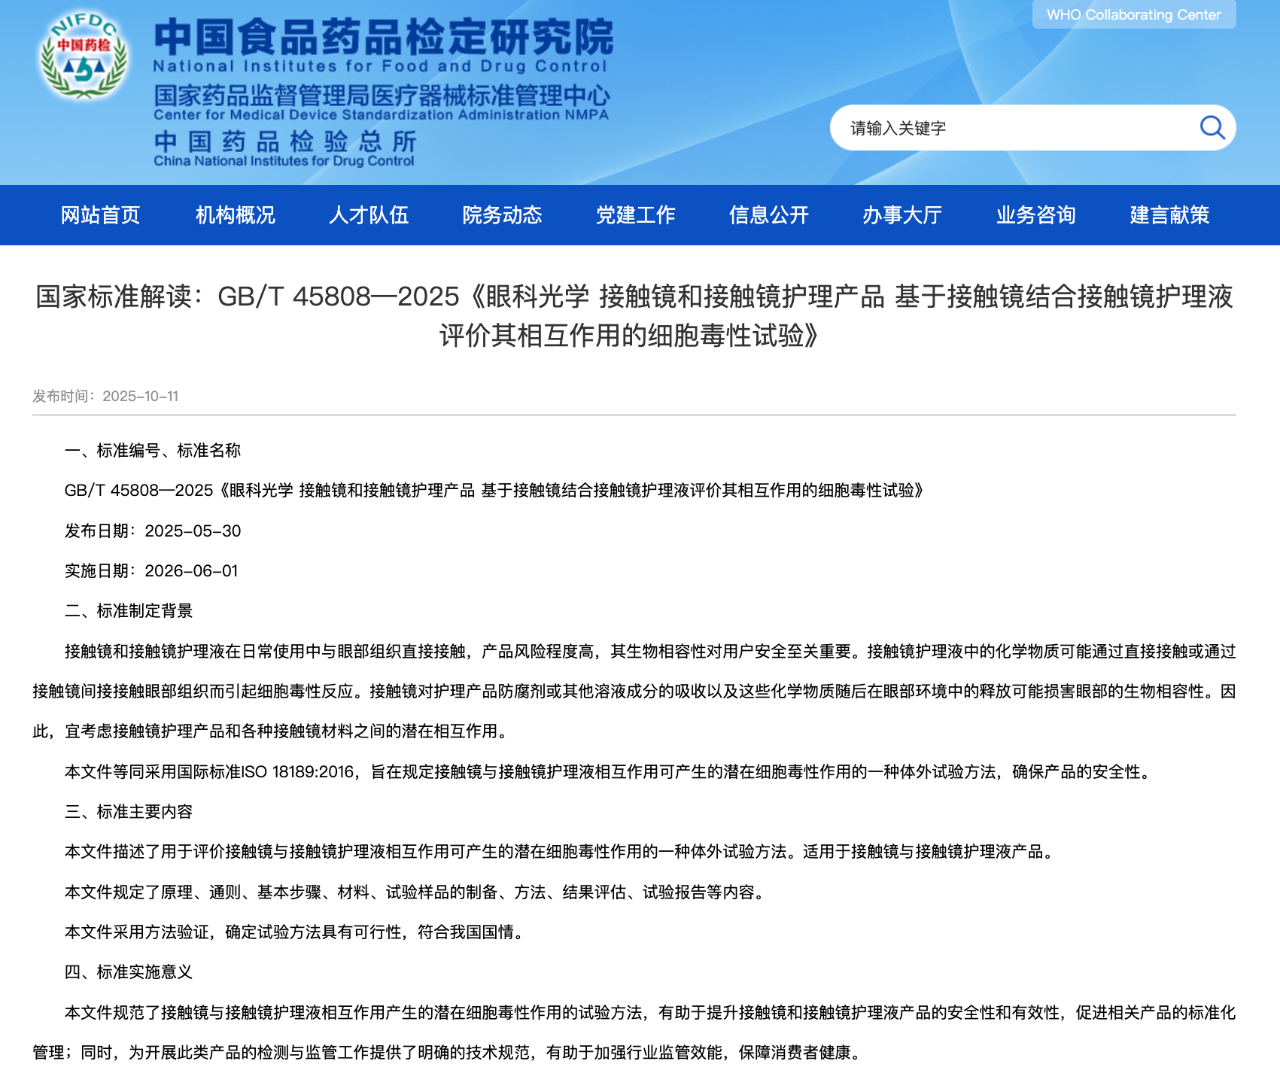Navigate to the 党建工作 section
Screen dimensions: 1280x1085
(635, 215)
